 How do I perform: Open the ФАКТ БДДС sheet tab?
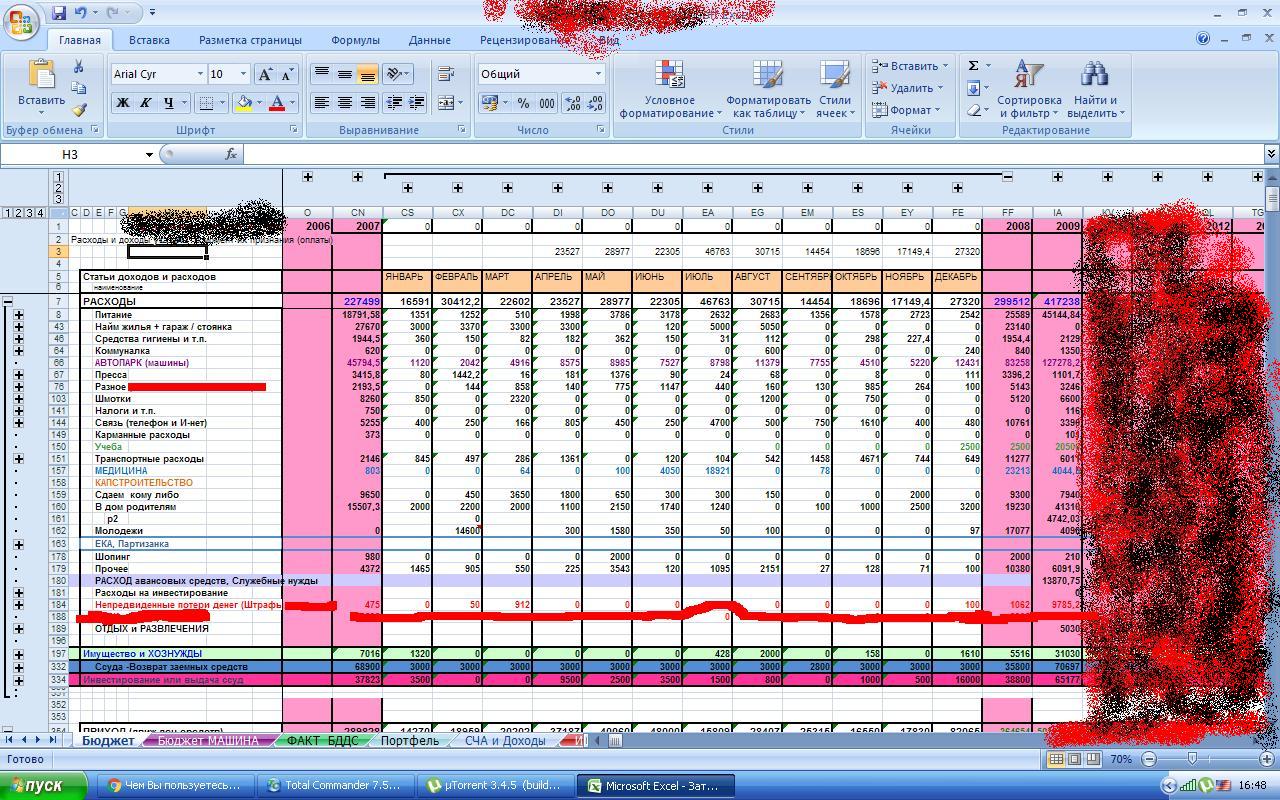(321, 741)
